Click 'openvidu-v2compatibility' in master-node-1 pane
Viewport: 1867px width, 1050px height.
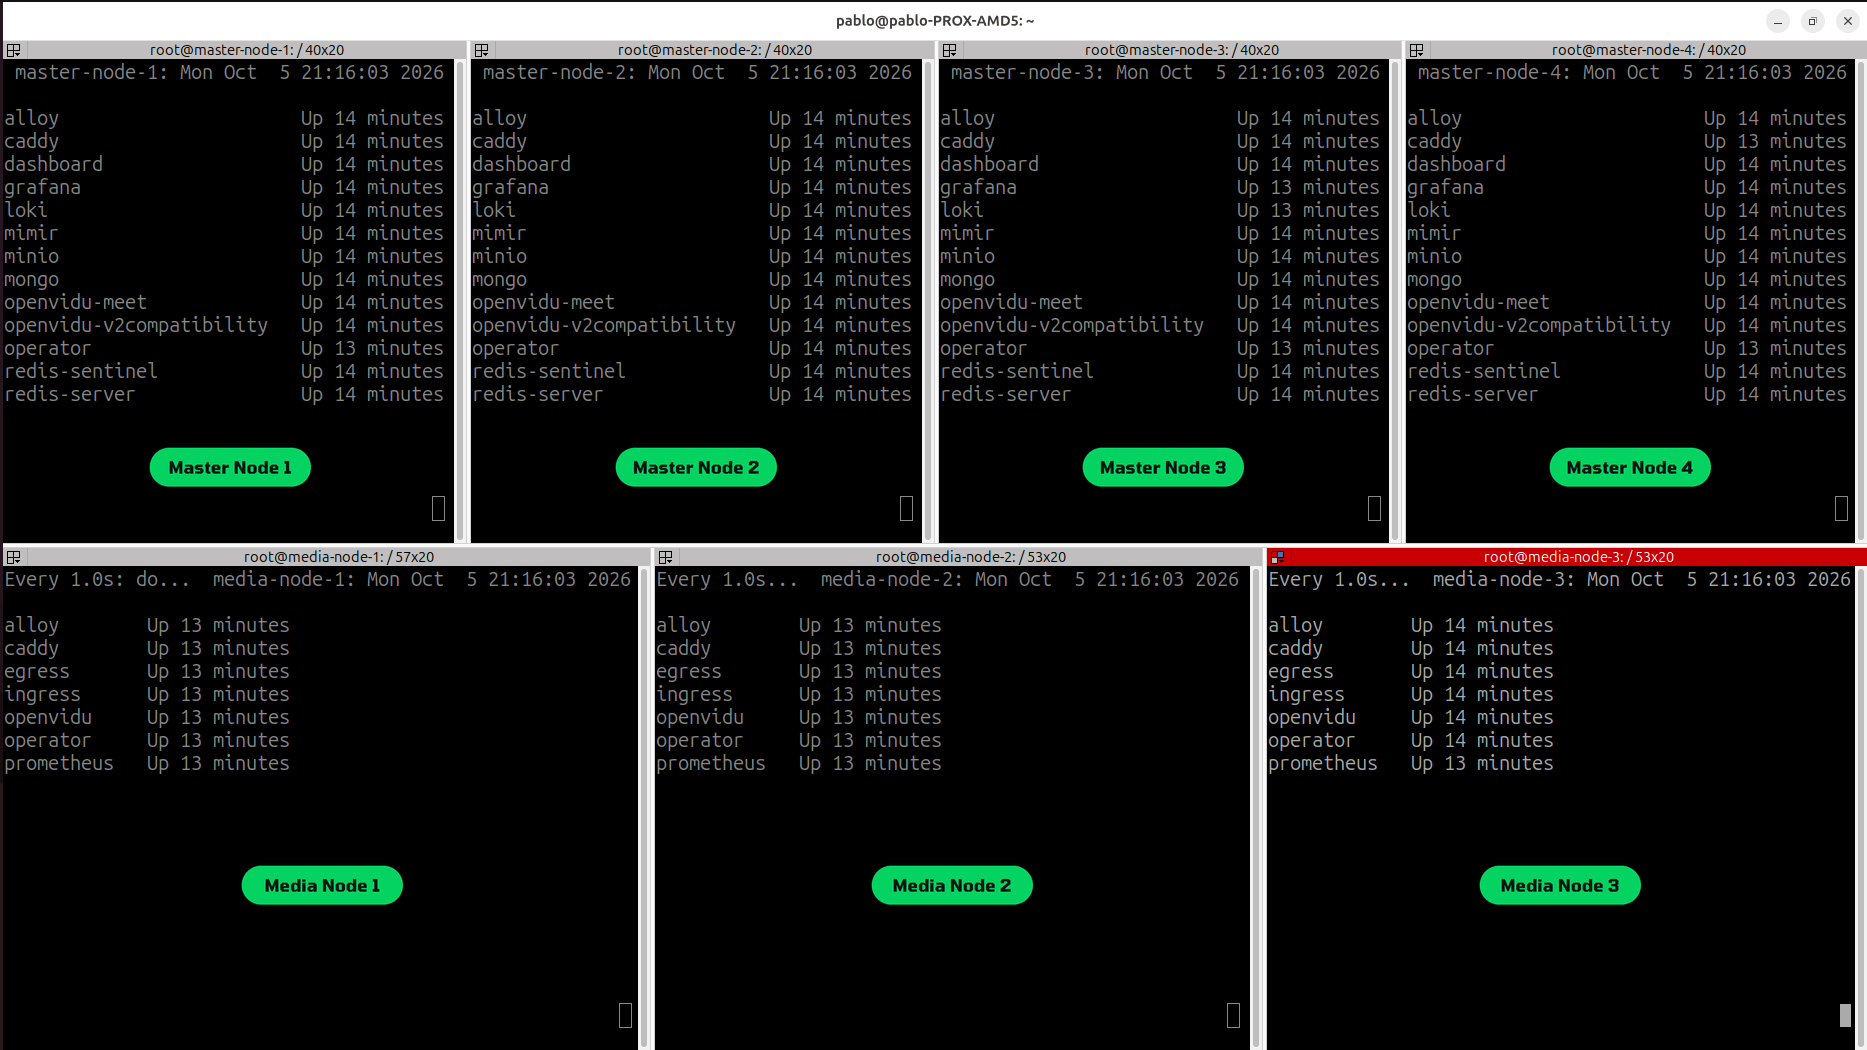[x=136, y=325]
